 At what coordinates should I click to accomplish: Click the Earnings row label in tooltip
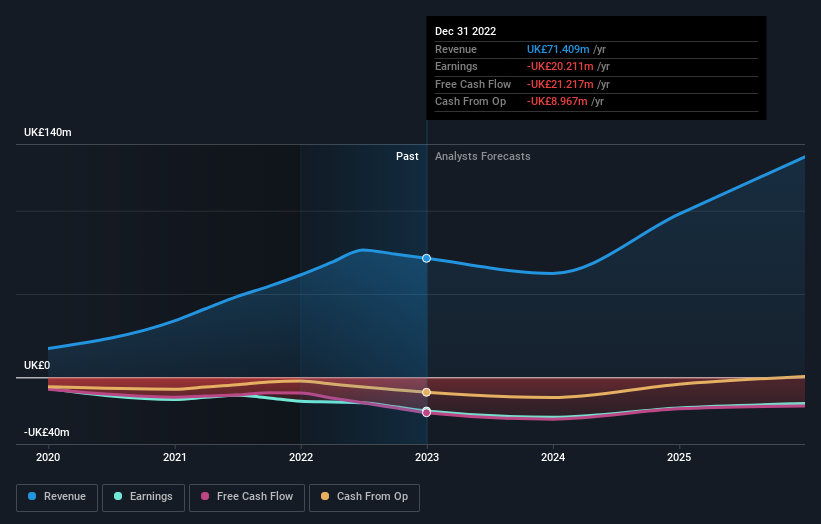[456, 66]
